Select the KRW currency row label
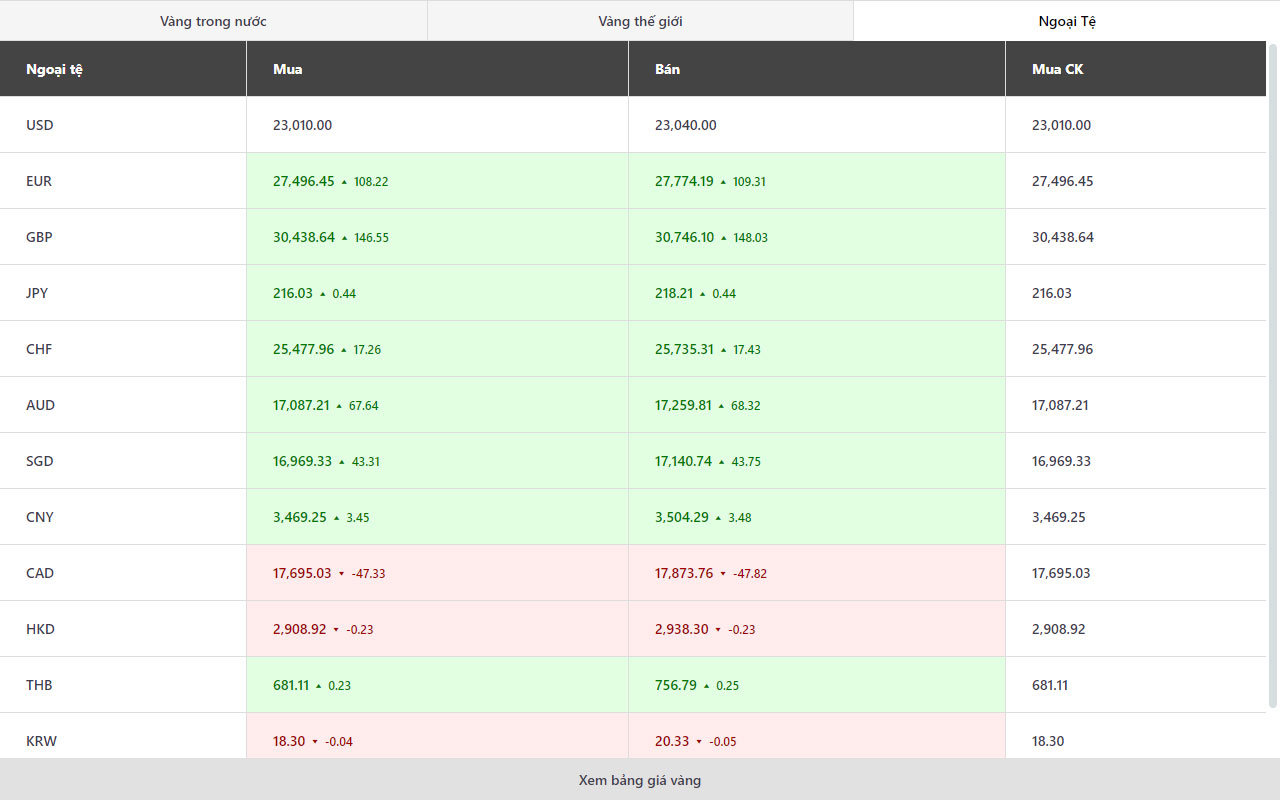Viewport: 1280px width, 800px height. pyautogui.click(x=41, y=741)
